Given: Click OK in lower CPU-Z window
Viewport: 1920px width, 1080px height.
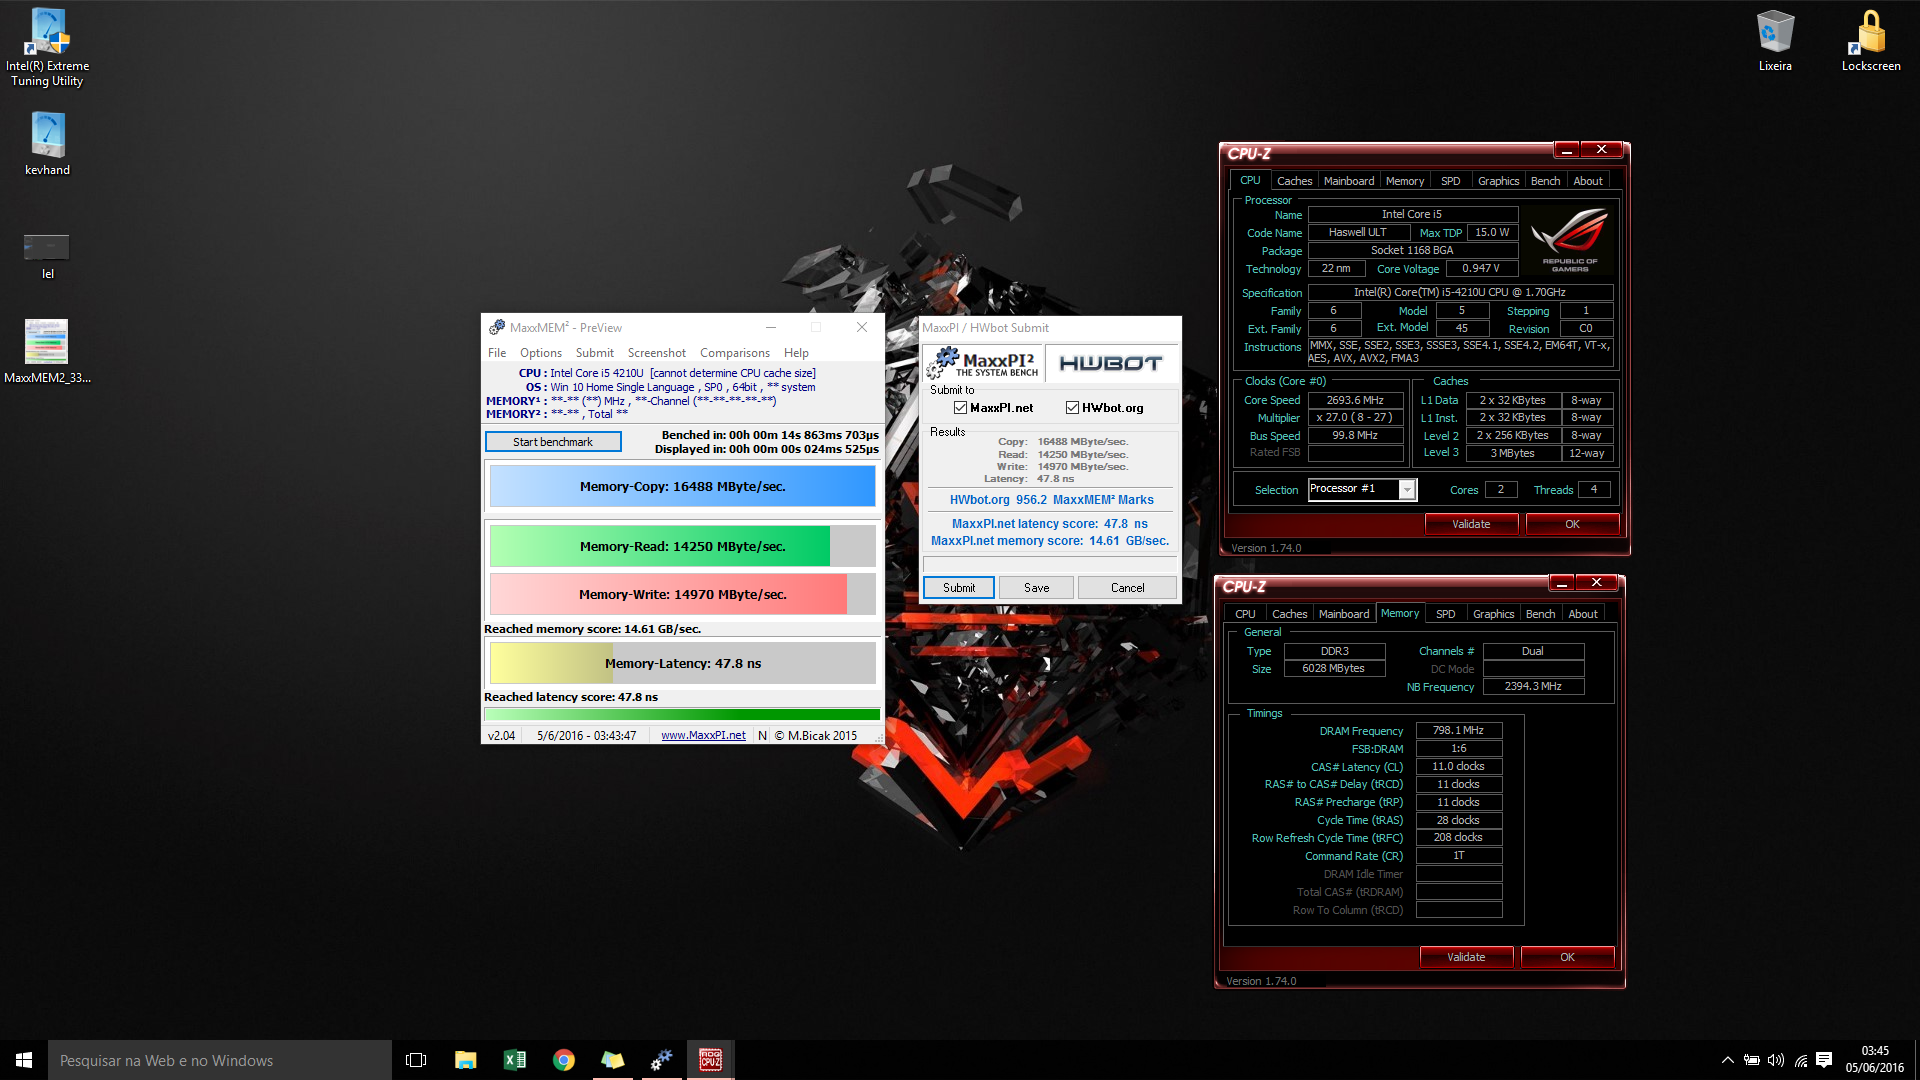Looking at the screenshot, I should 1567,957.
